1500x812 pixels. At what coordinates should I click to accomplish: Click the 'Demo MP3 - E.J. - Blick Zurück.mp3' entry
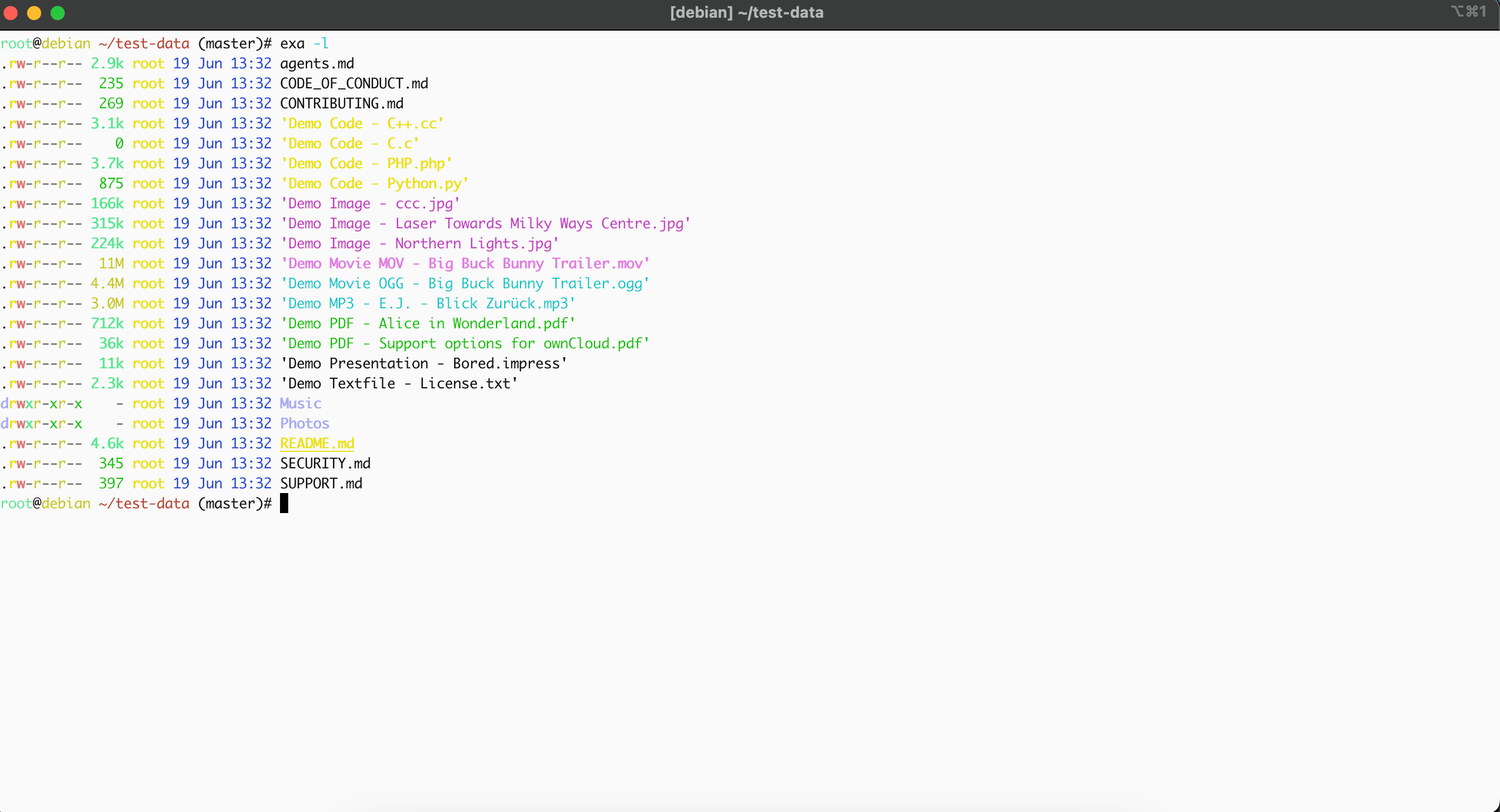[x=428, y=303]
